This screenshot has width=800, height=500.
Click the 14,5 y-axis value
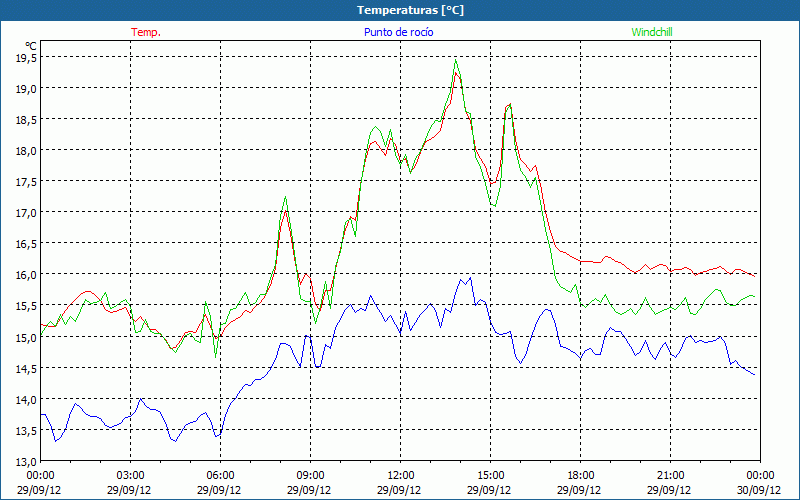26,368
